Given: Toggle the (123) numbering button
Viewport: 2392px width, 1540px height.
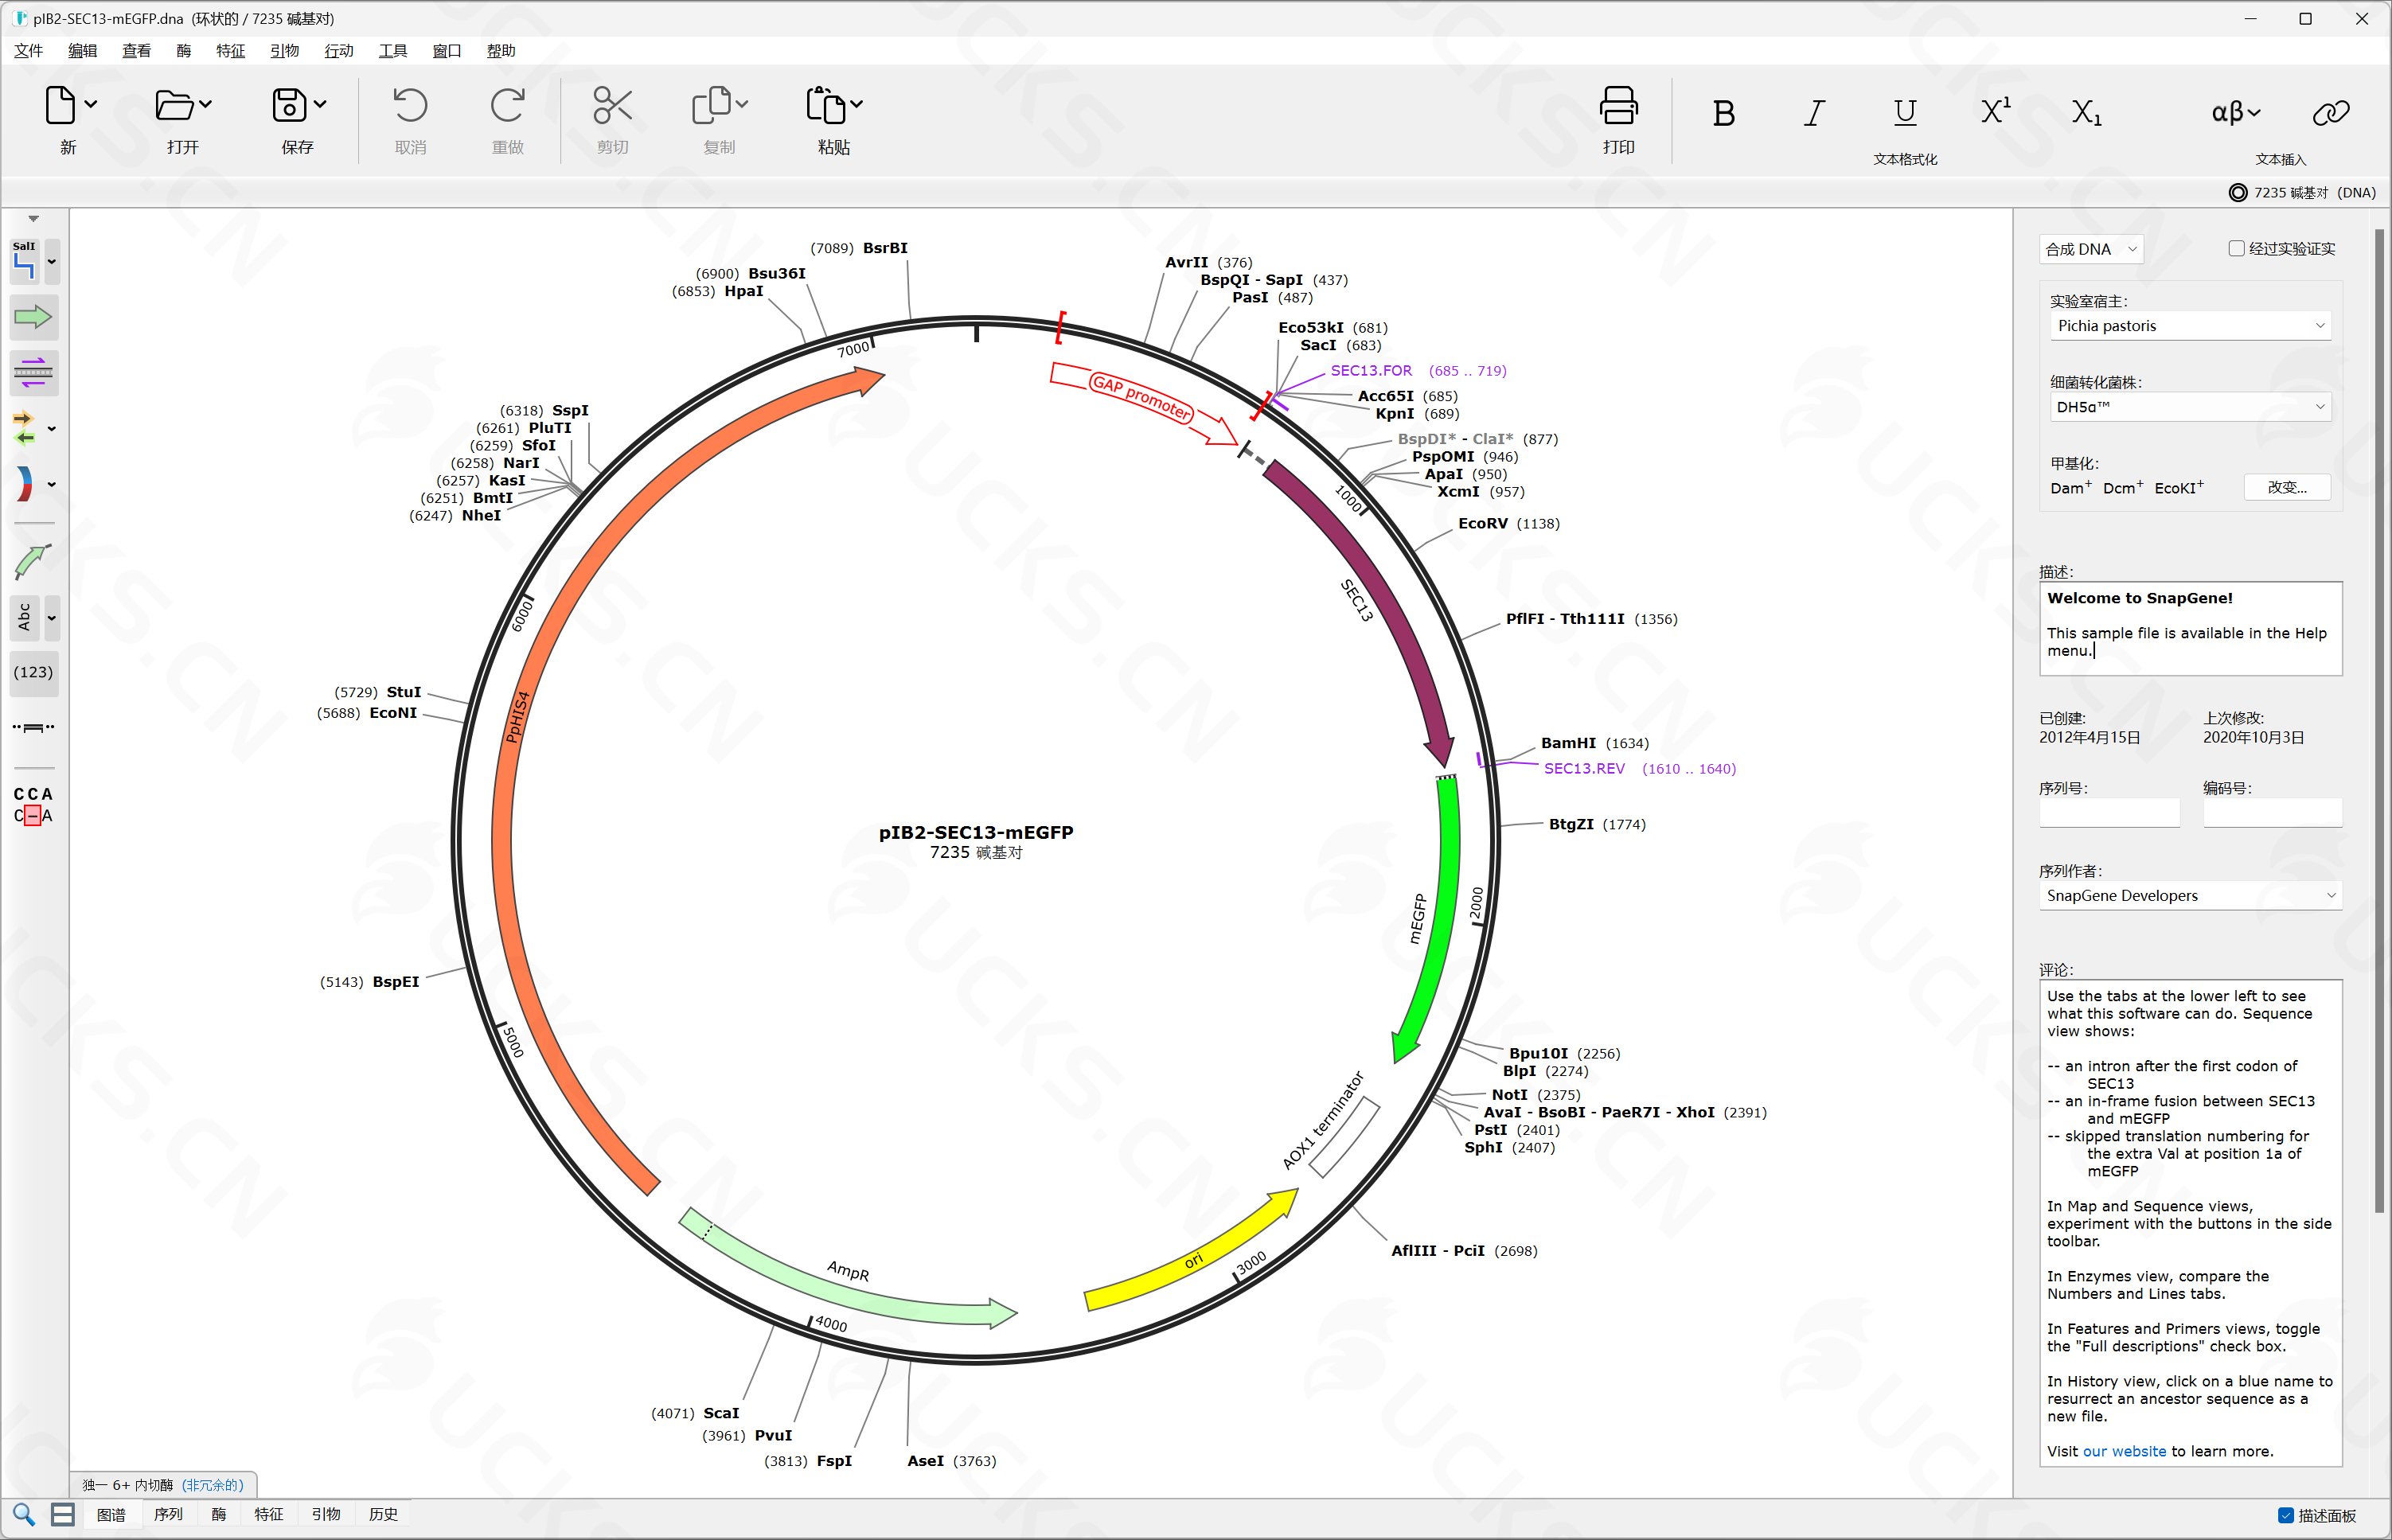Looking at the screenshot, I should click(33, 672).
